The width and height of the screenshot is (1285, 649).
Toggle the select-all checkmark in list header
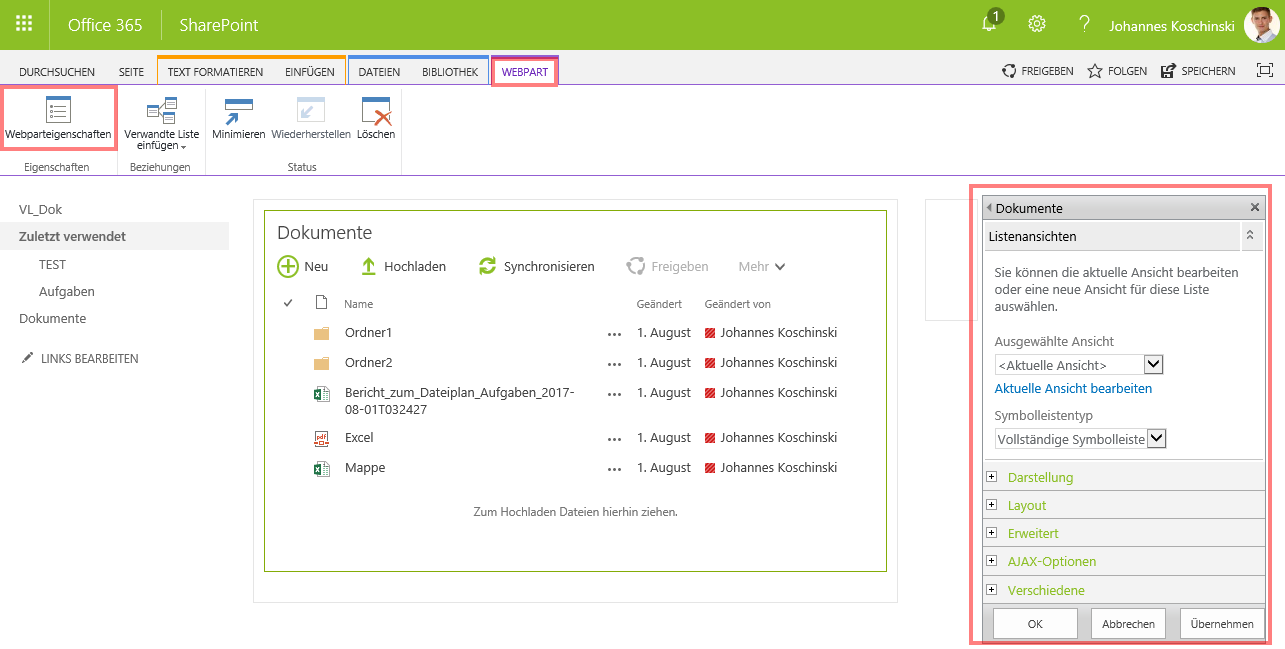point(288,303)
